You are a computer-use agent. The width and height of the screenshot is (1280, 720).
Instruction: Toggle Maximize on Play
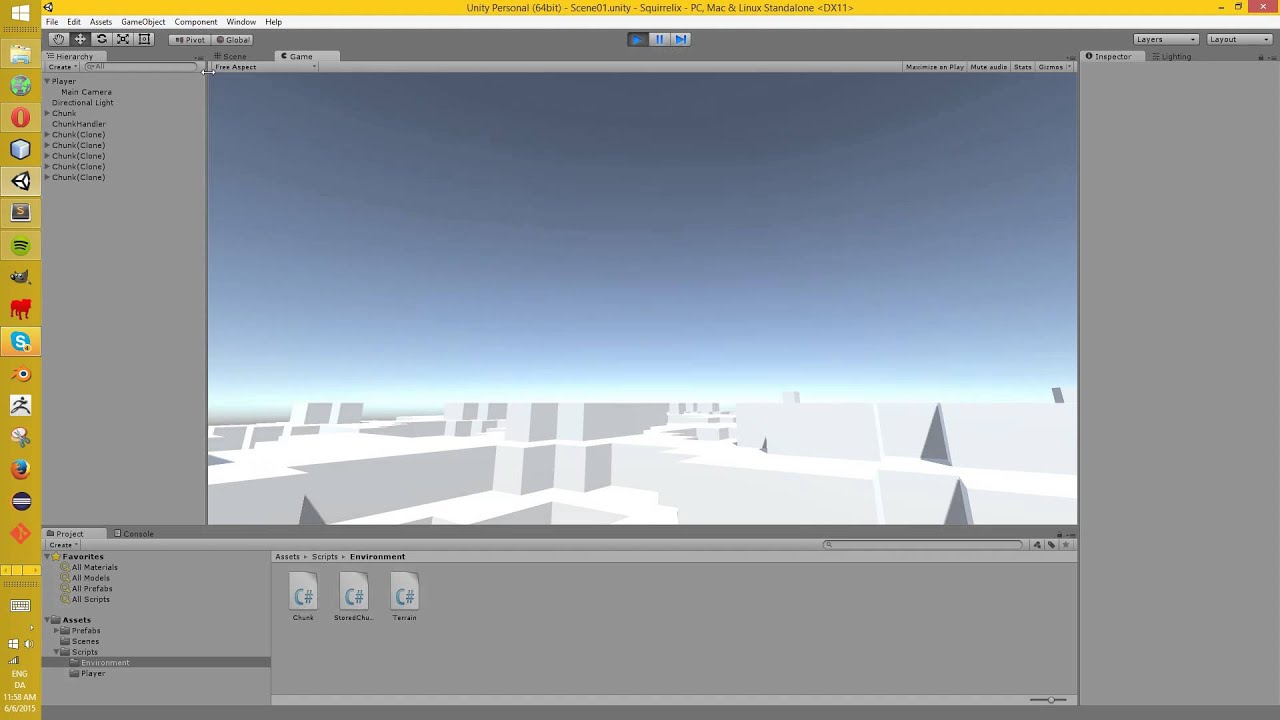tap(934, 67)
